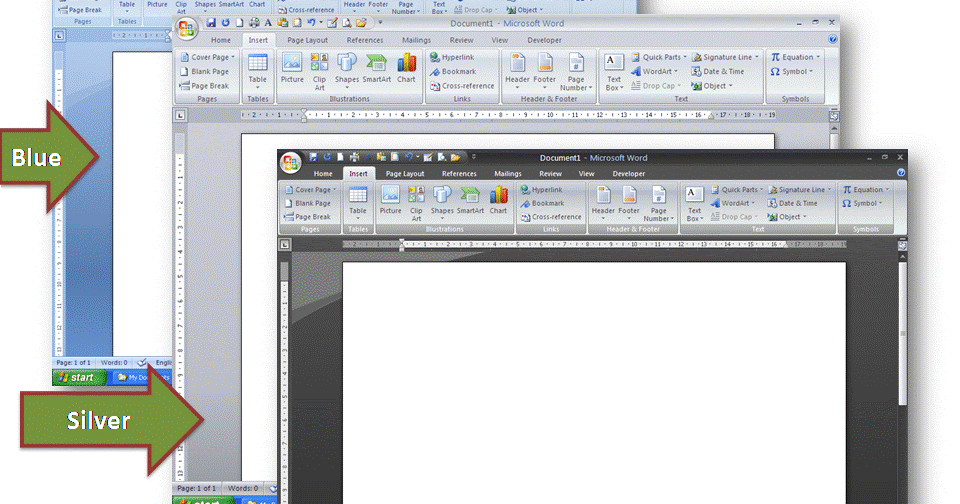The width and height of the screenshot is (960, 504).
Task: Open Developer tab in the silver window
Action: click(x=544, y=40)
